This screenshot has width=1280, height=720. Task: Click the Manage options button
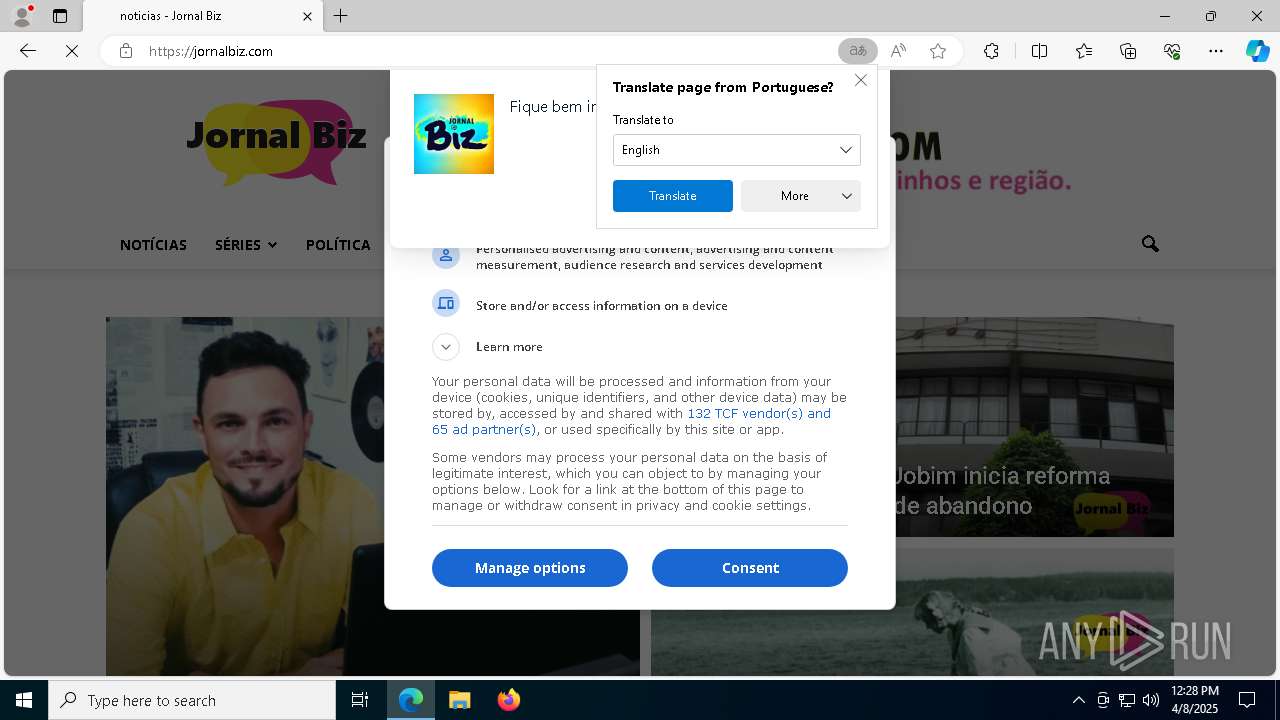pyautogui.click(x=530, y=568)
